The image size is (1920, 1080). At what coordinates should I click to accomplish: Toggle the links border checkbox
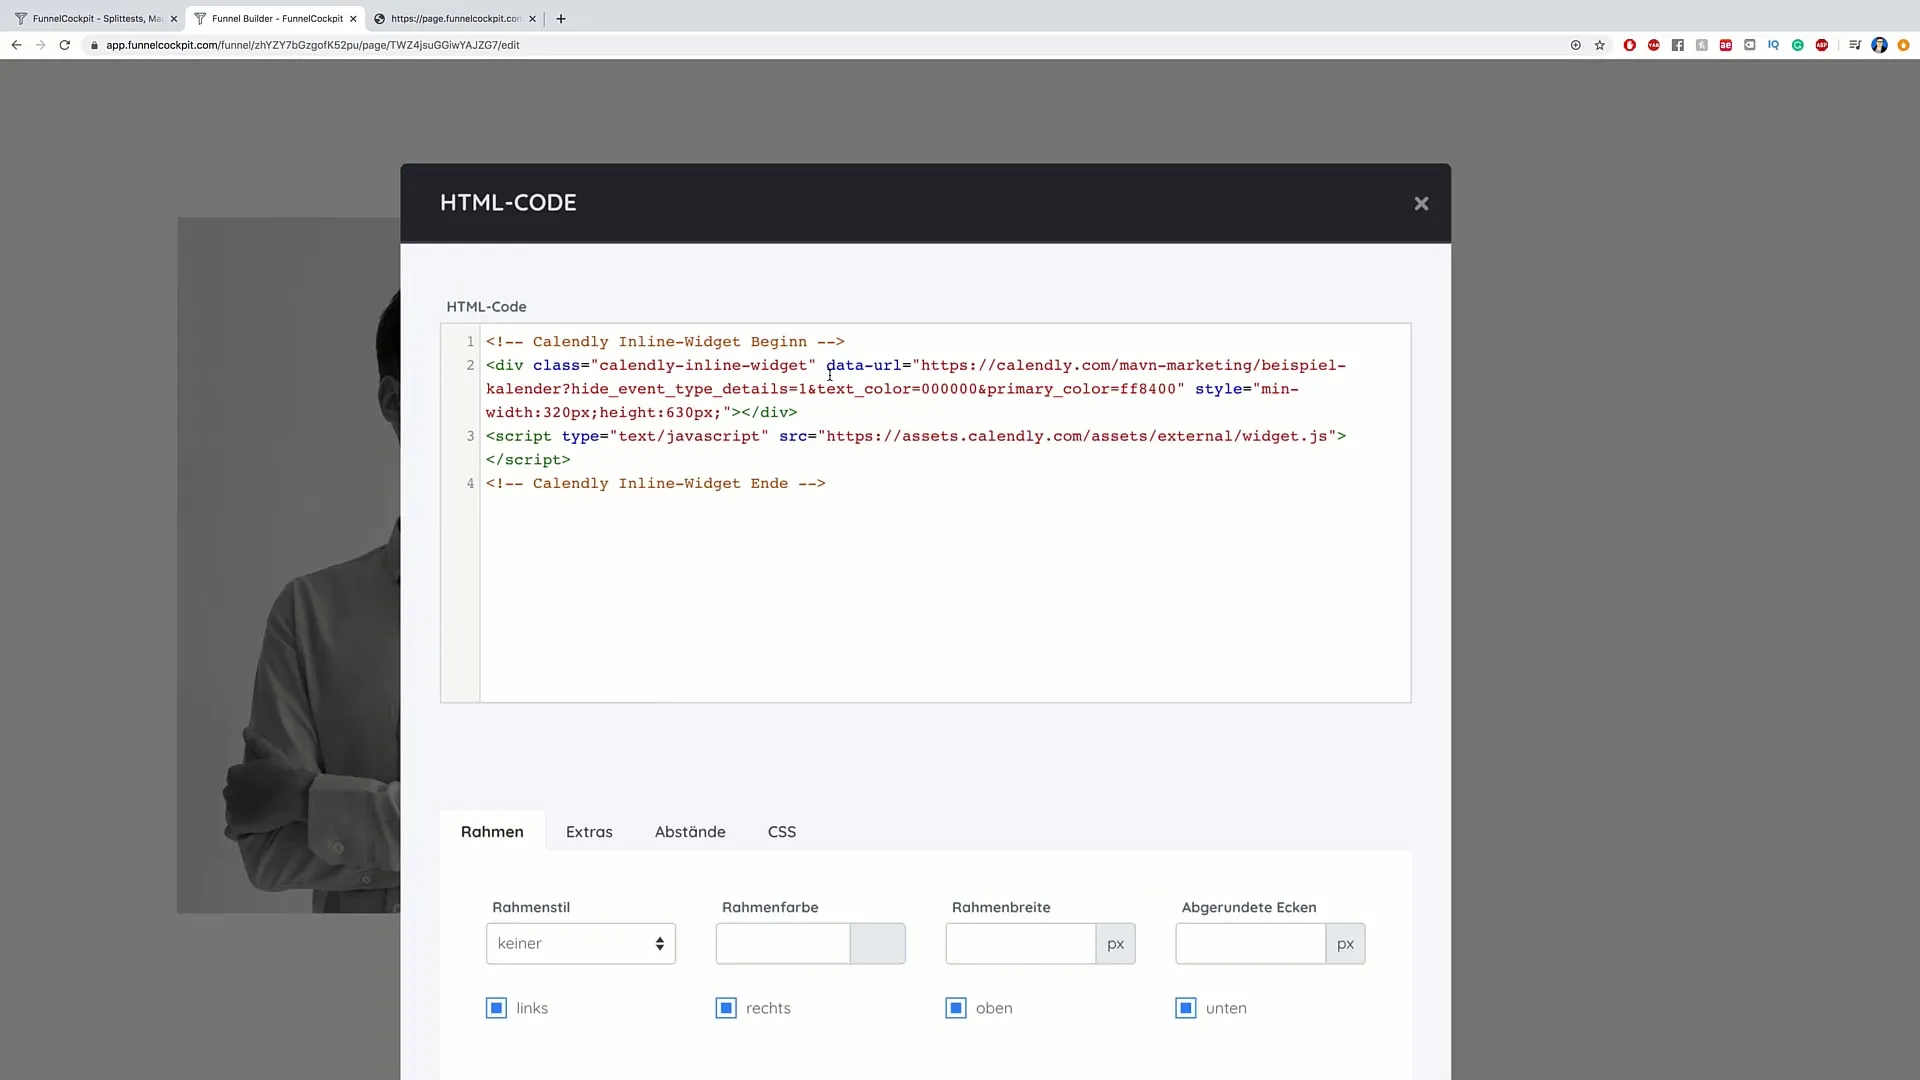tap(496, 1007)
